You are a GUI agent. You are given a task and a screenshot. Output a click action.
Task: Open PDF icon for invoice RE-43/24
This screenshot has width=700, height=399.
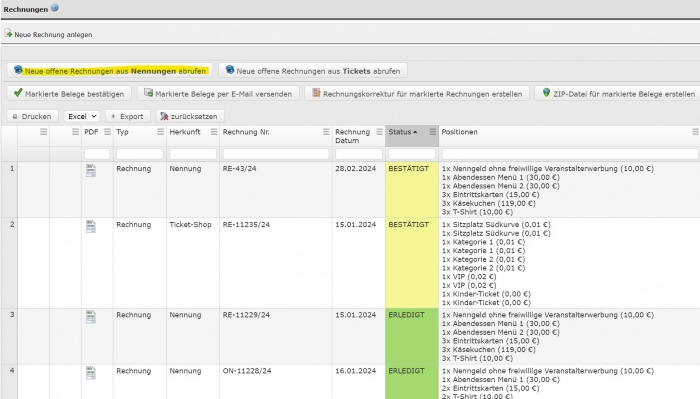pyautogui.click(x=91, y=170)
